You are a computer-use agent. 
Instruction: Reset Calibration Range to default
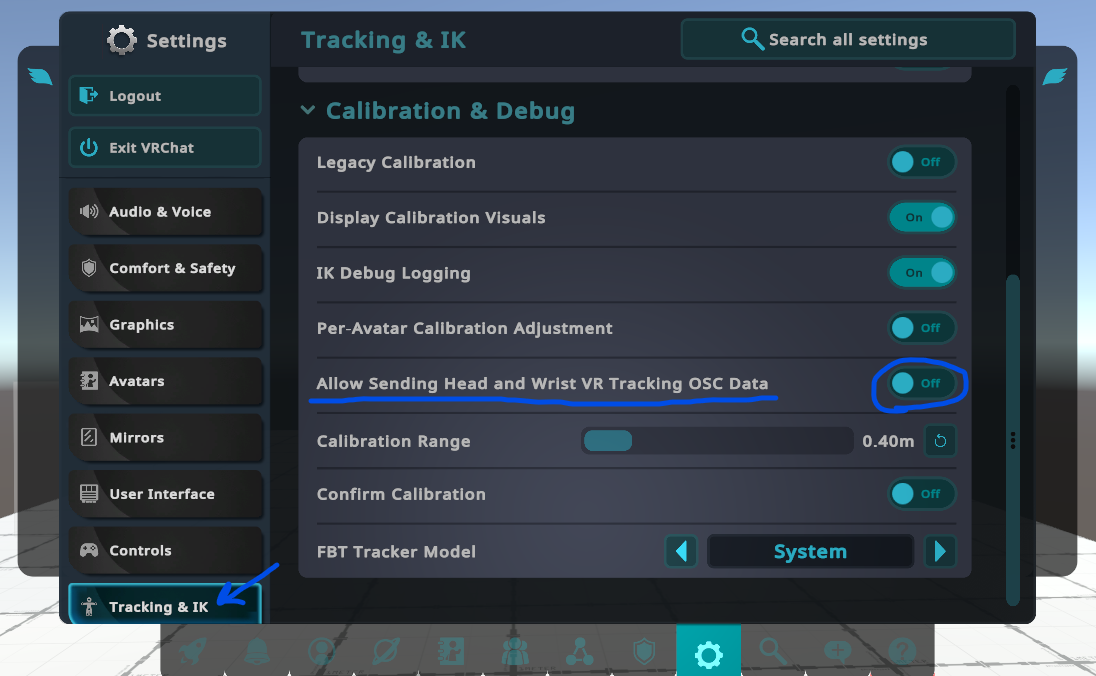click(x=940, y=441)
